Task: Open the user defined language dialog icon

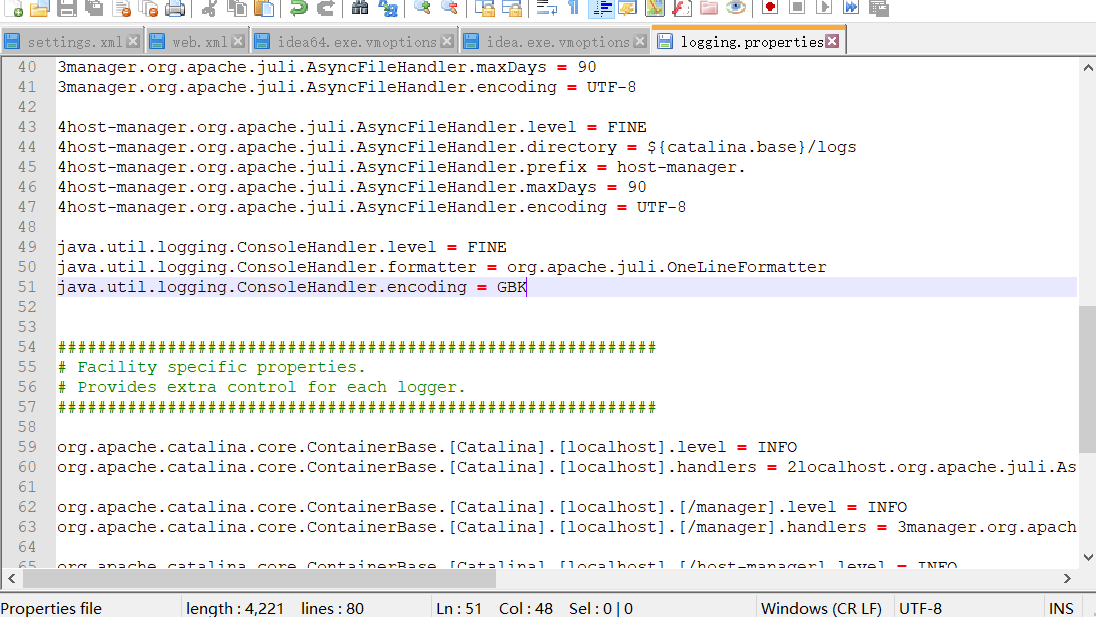Action: (628, 8)
